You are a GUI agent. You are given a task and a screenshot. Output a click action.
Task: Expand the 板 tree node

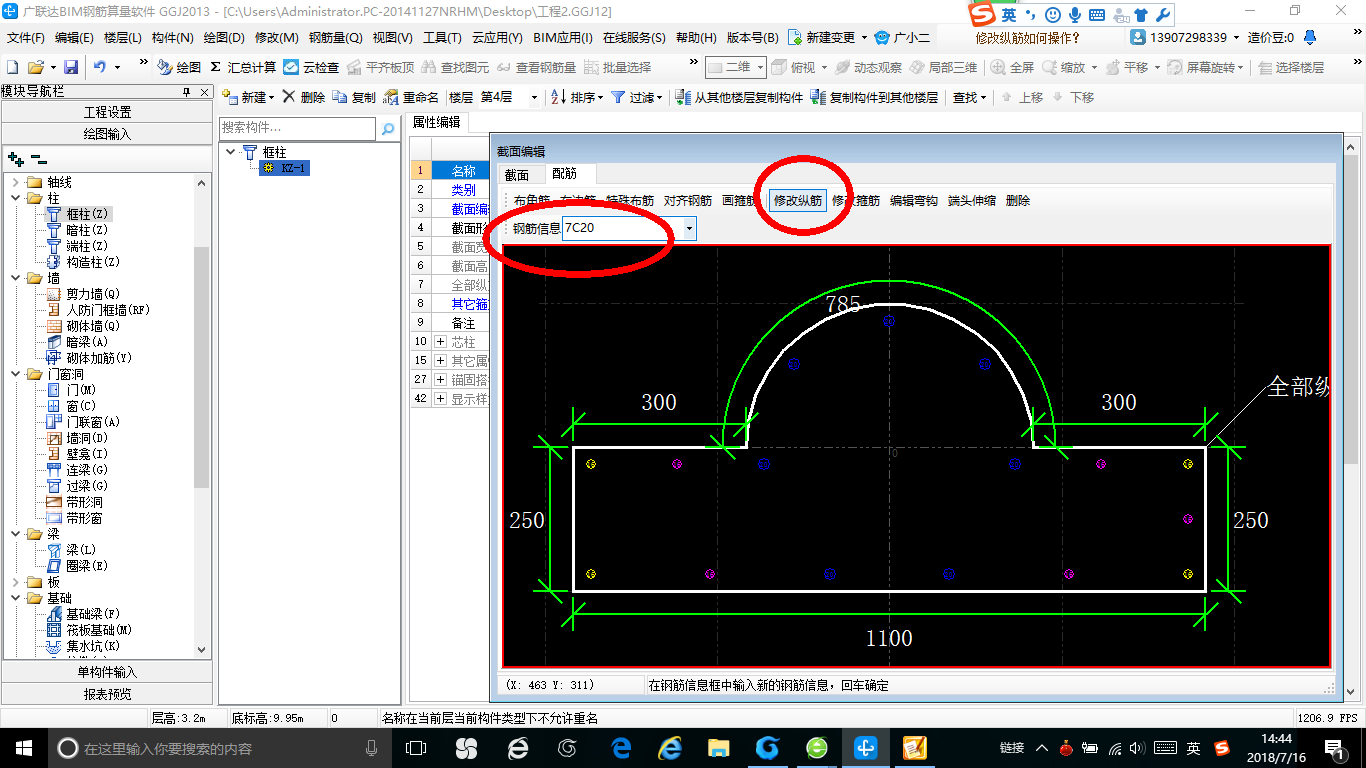[15, 582]
